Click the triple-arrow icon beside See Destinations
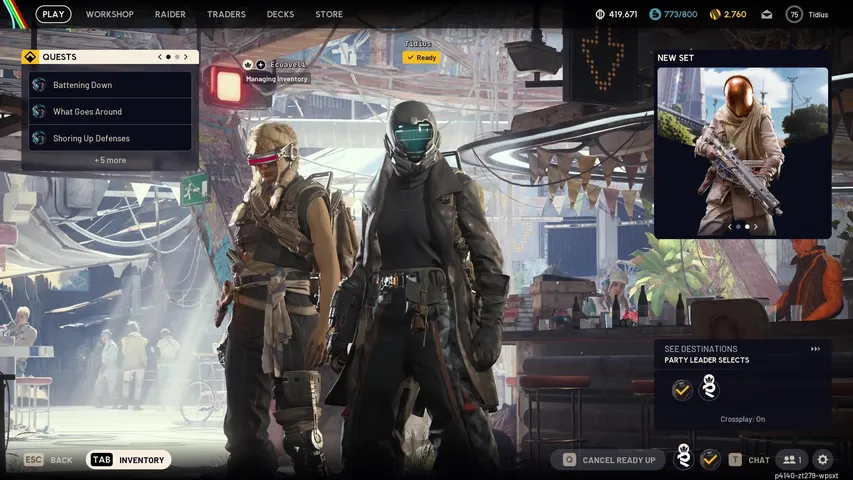This screenshot has width=853, height=480. click(x=815, y=349)
